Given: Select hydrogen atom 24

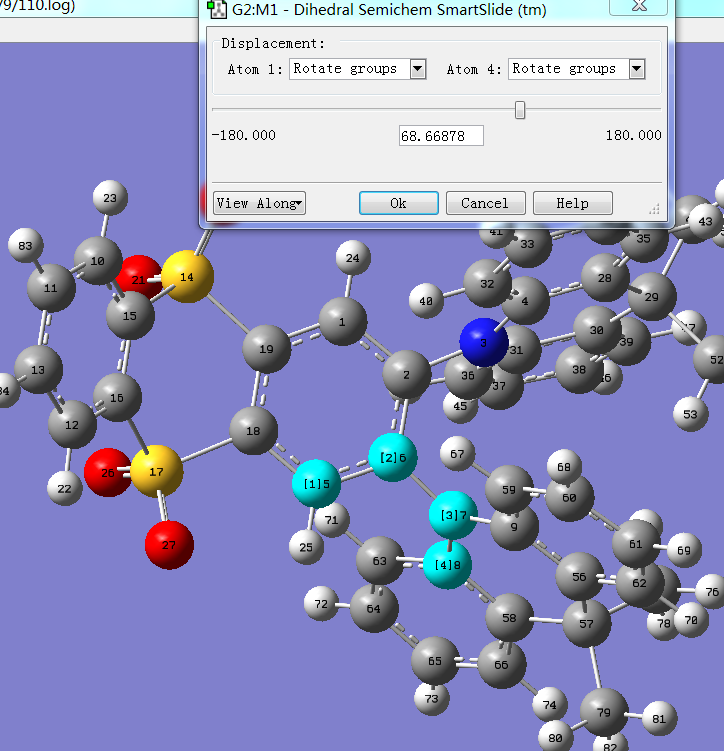Looking at the screenshot, I should 353,258.
